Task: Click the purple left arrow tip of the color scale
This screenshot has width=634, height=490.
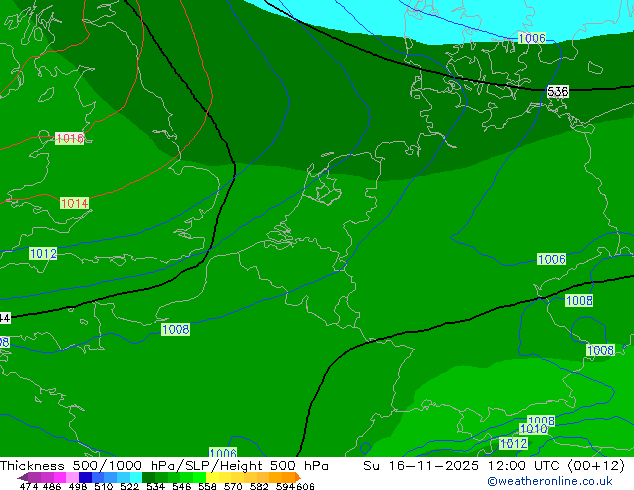Action: pyautogui.click(x=22, y=478)
